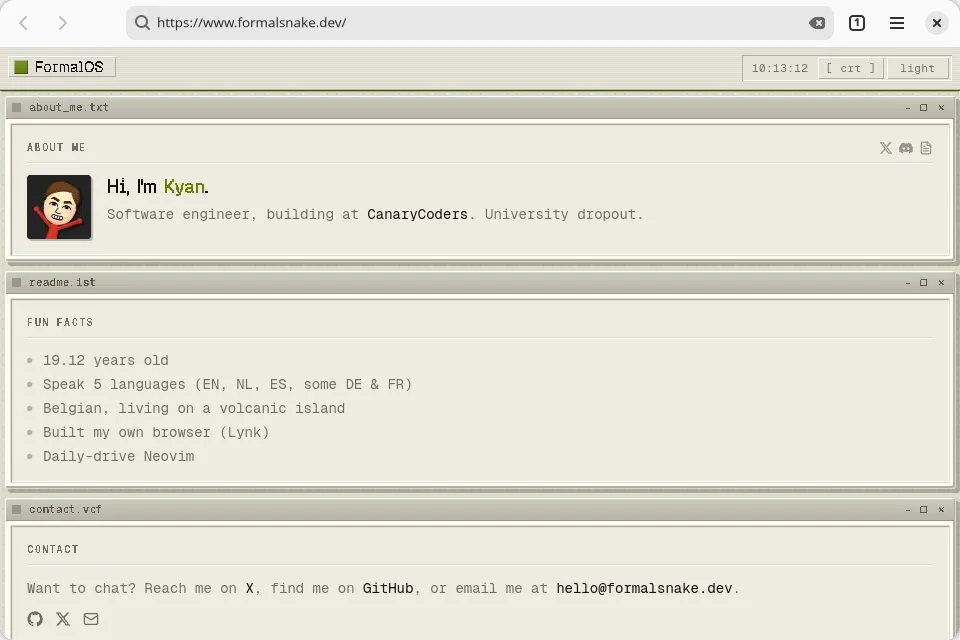Open the document/resume icon in About Me
The height and width of the screenshot is (640, 960).
pos(926,148)
